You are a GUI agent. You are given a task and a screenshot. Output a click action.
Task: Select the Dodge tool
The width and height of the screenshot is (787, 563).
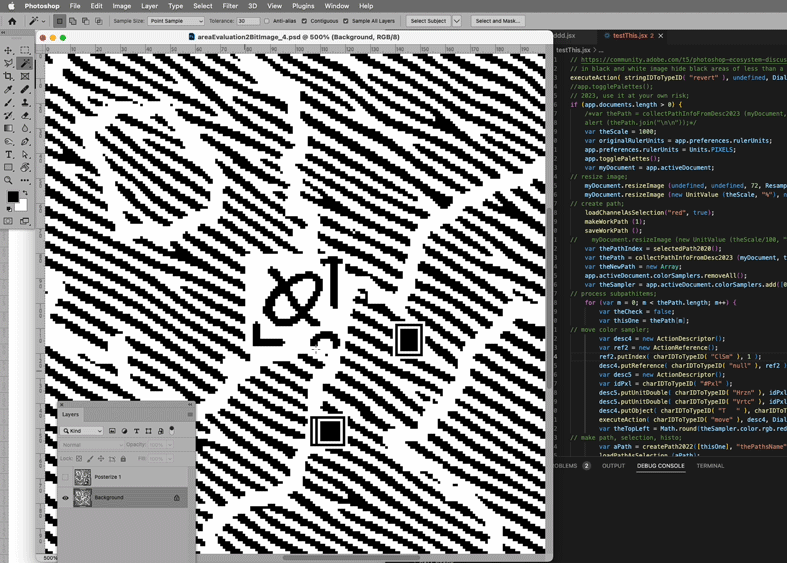9,142
